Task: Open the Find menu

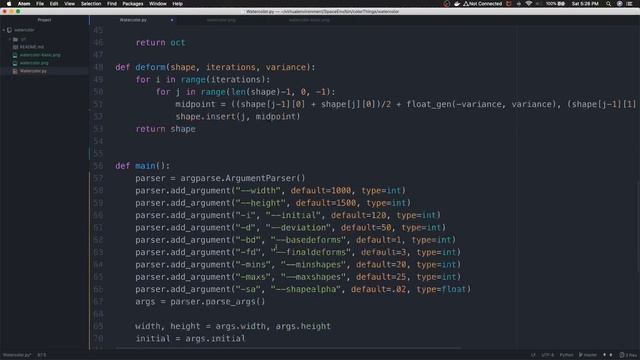Action: coord(111,4)
